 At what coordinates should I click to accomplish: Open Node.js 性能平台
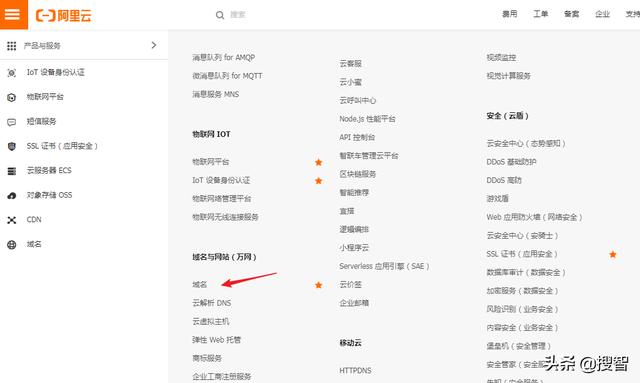pyautogui.click(x=367, y=119)
